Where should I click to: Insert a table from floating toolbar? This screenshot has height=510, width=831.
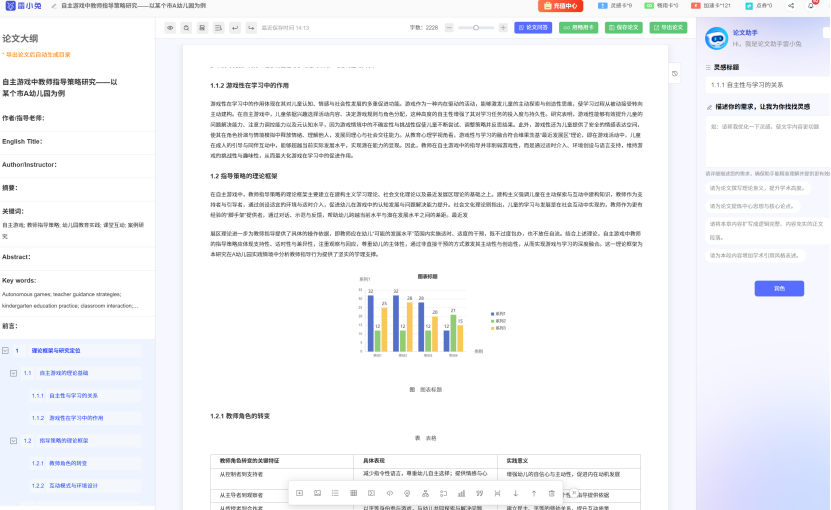click(x=353, y=493)
